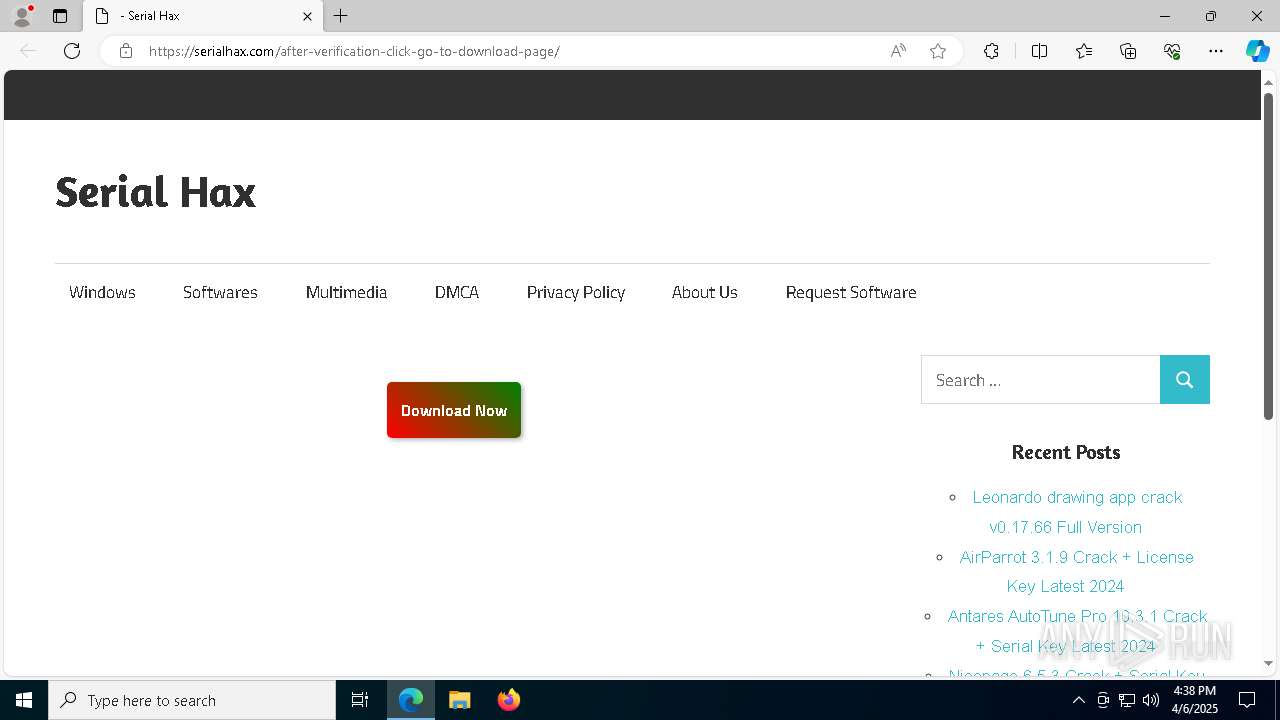
Task: Click the search magnifier button
Action: (x=1185, y=380)
